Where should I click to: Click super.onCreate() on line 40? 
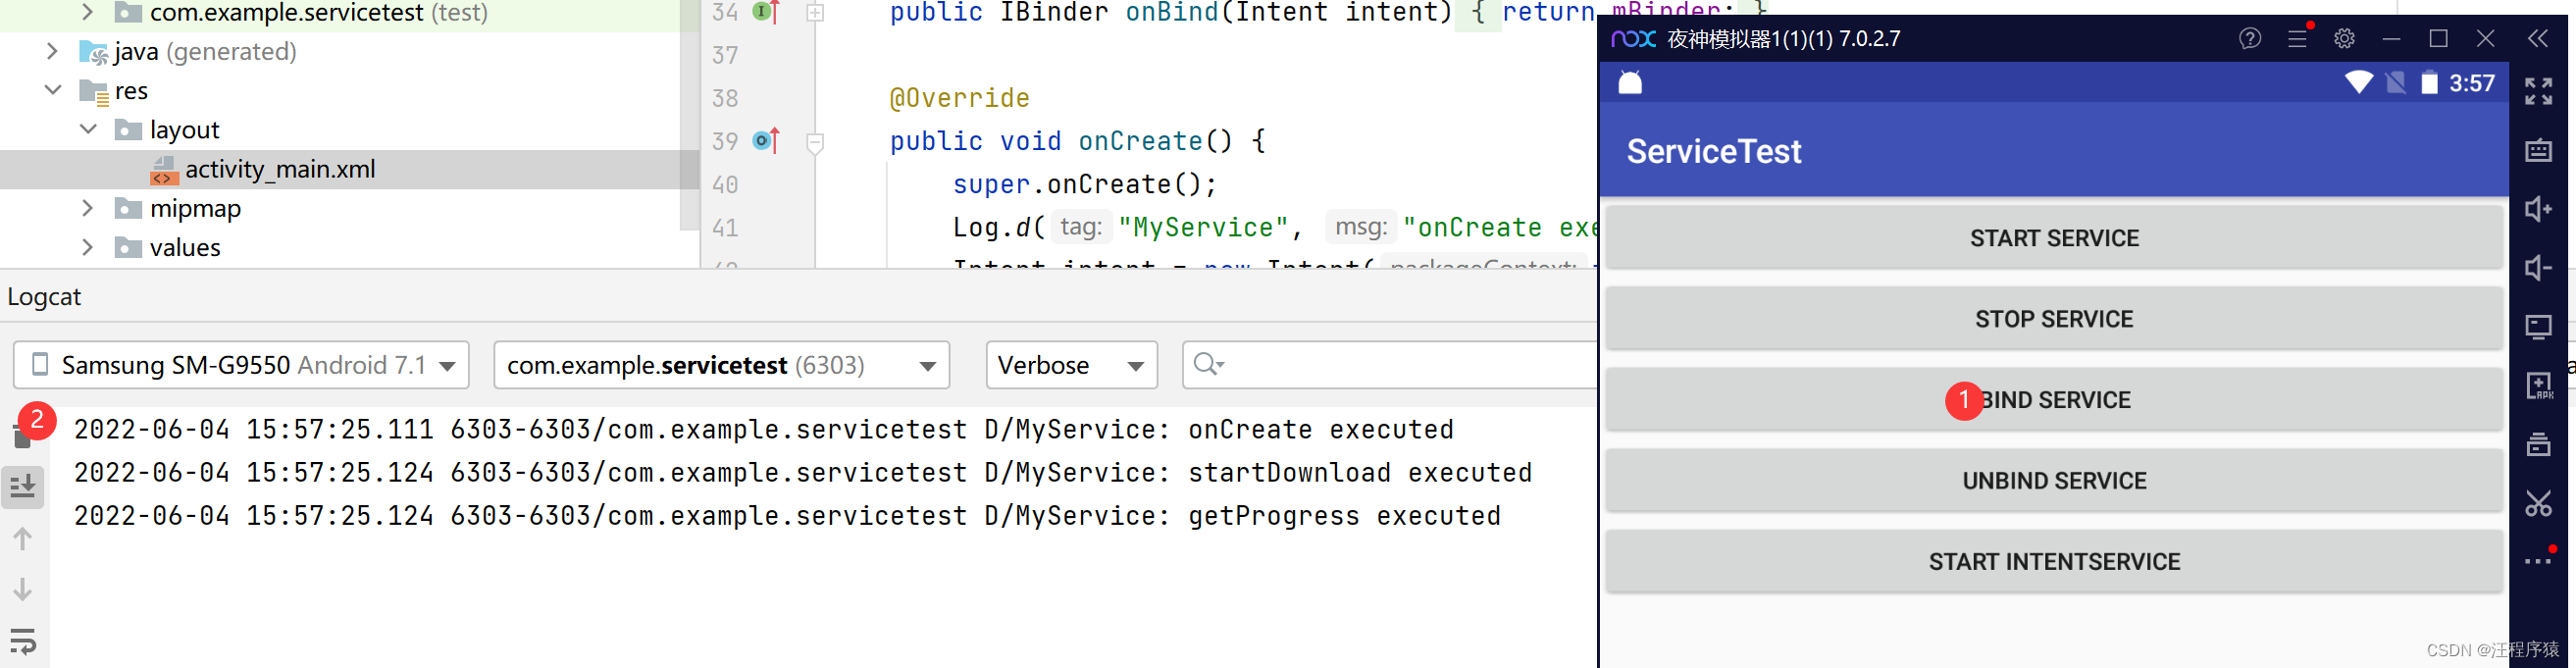click(x=1085, y=185)
